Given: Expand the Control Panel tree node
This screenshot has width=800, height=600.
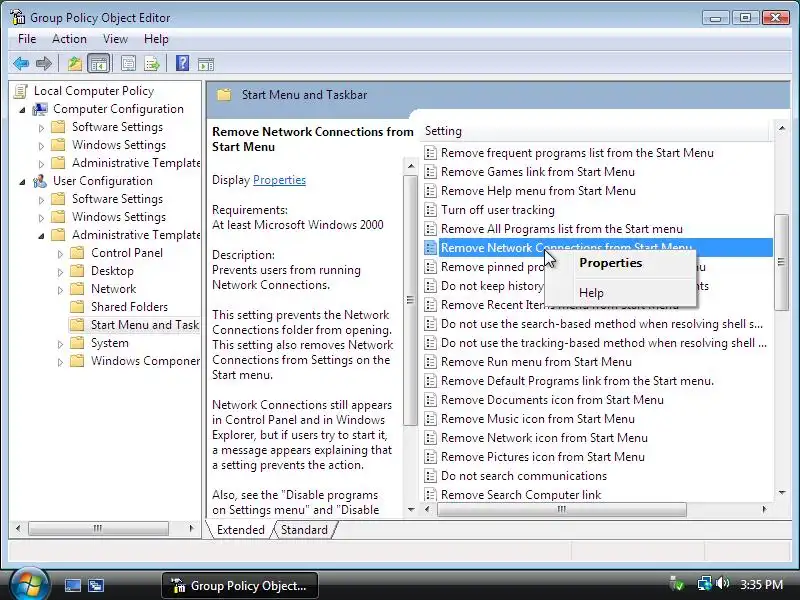Looking at the screenshot, I should point(60,254).
